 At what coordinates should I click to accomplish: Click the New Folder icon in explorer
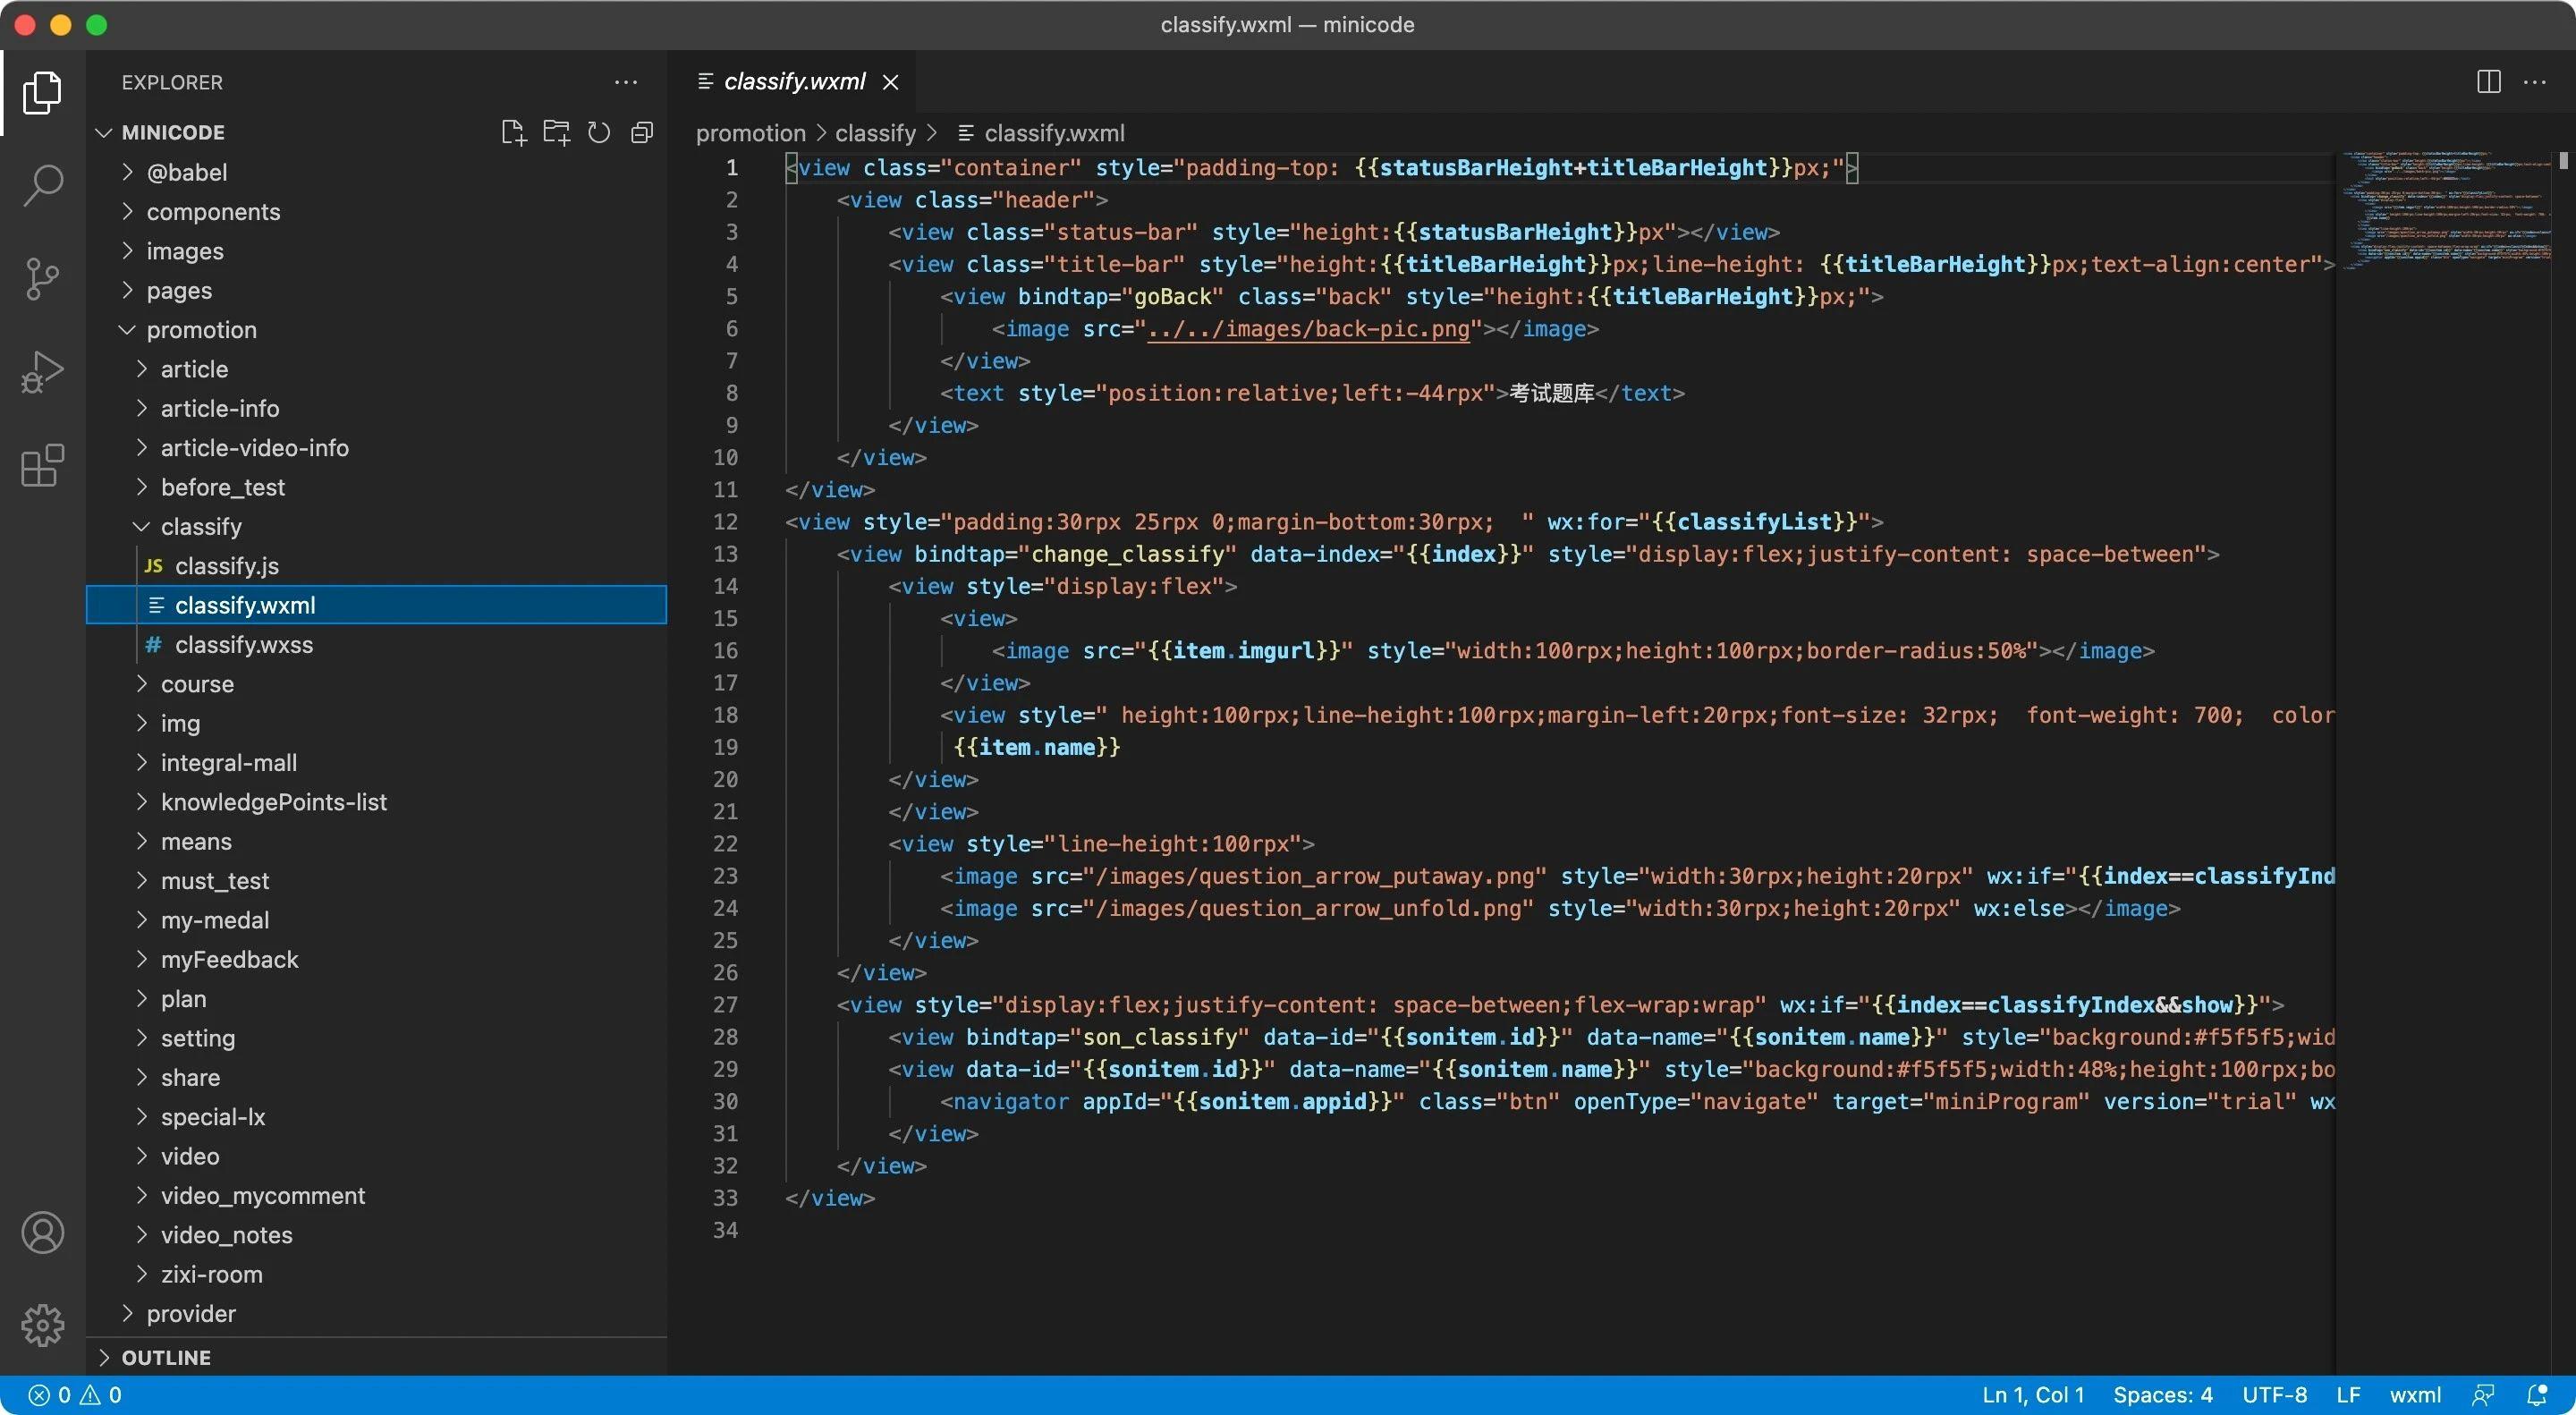[556, 133]
